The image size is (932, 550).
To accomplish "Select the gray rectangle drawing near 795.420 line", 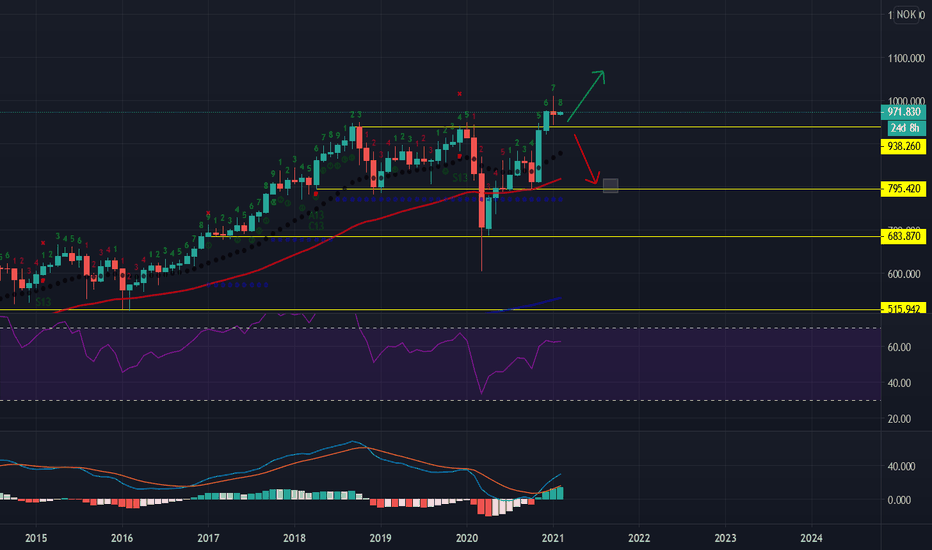I will click(610, 186).
